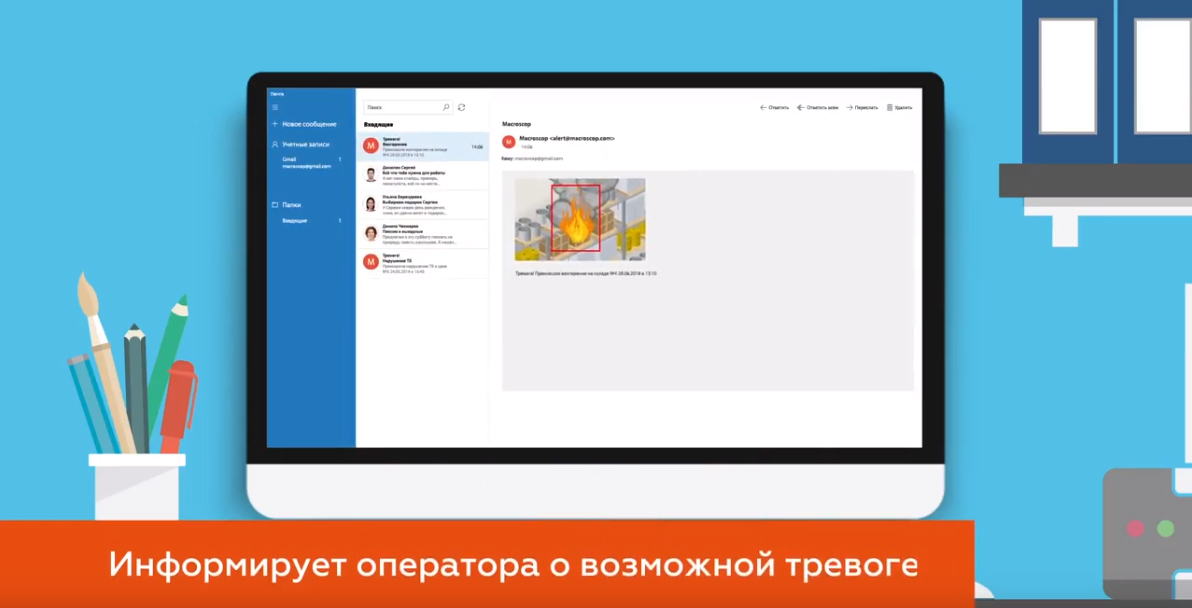The height and width of the screenshot is (608, 1192).
Task: Select the Gmail account in sidebar
Action: [x=304, y=162]
